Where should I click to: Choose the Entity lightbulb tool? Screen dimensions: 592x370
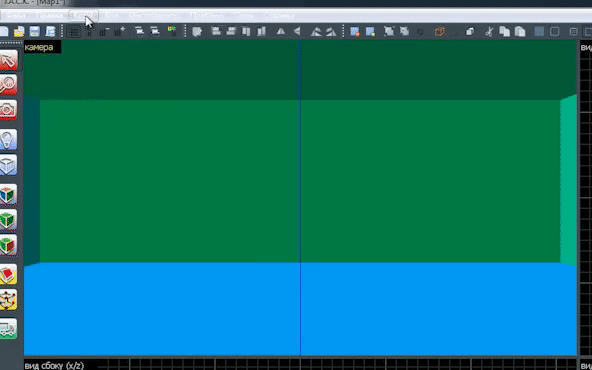[x=8, y=139]
